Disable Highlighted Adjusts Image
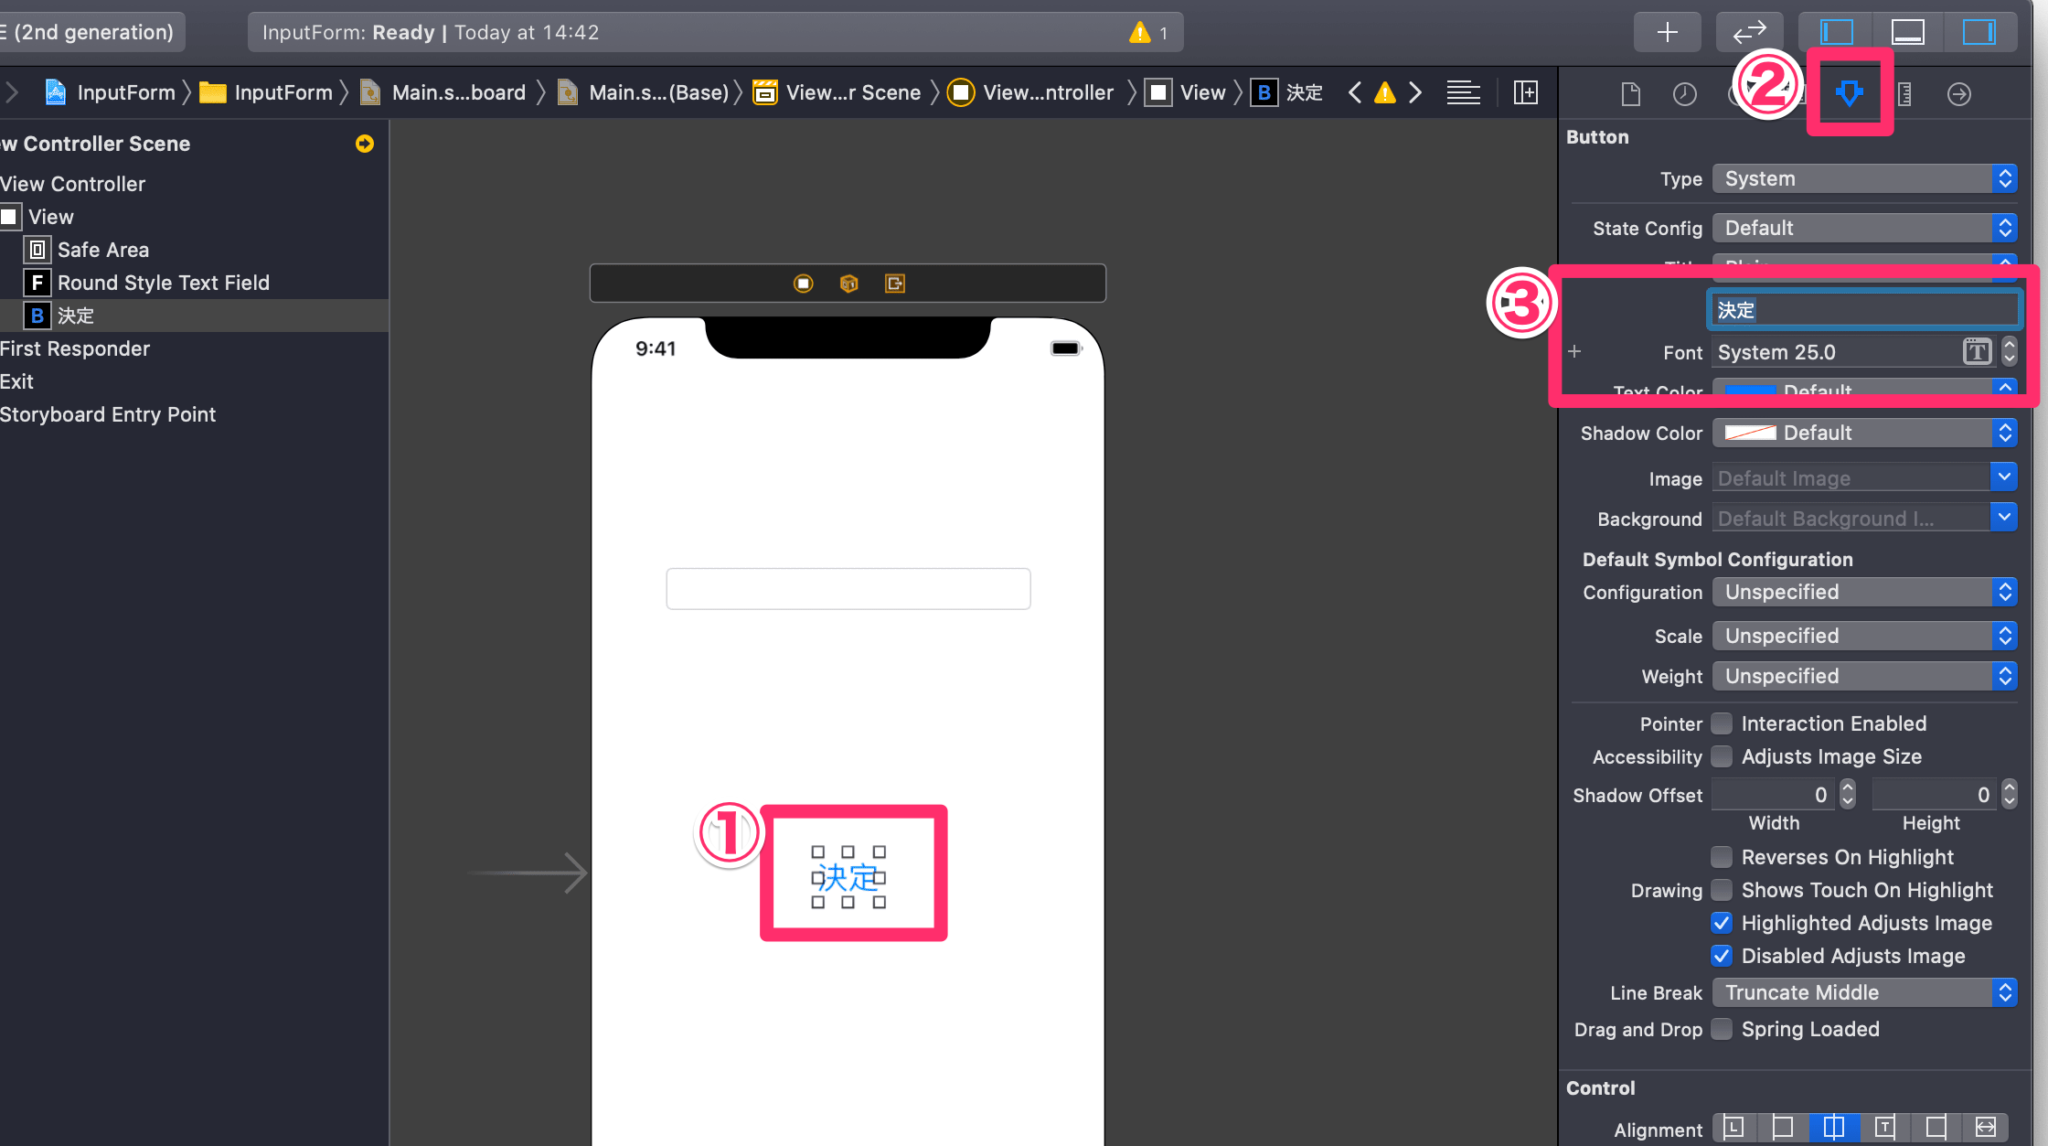Screen dimensions: 2048x1146 (1721, 923)
